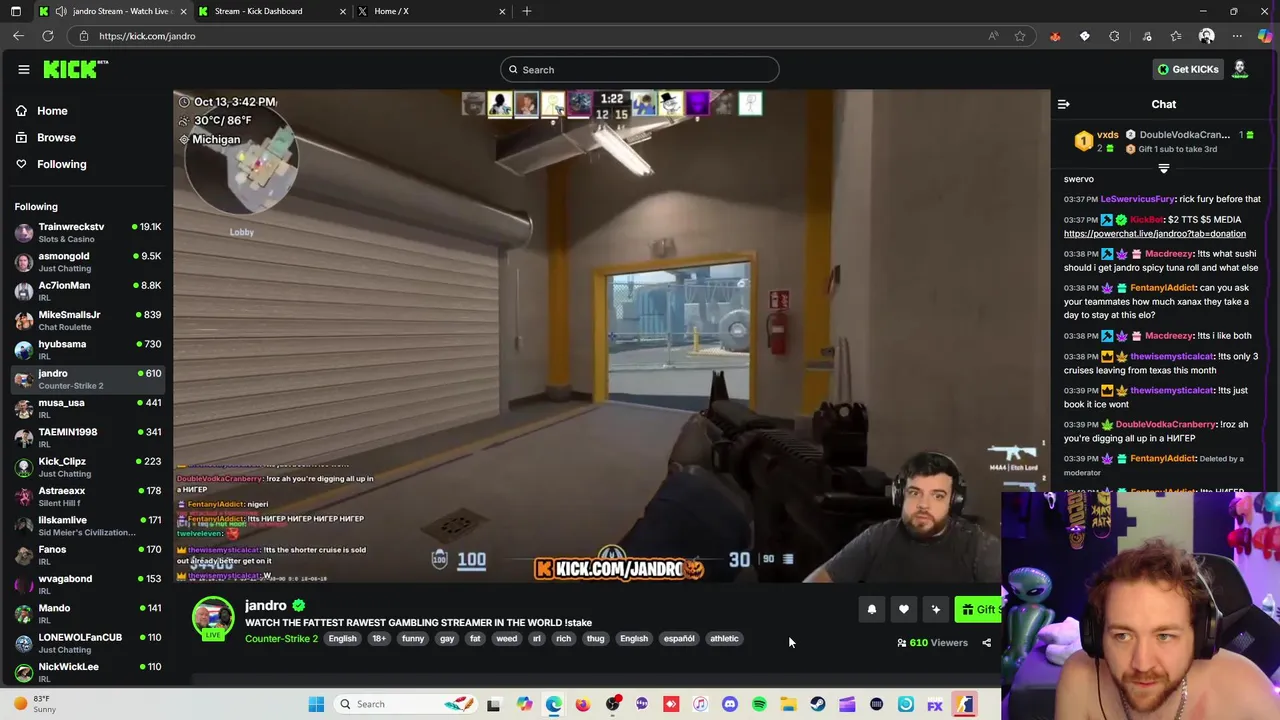The height and width of the screenshot is (720, 1280).
Task: Open the Kick hamburger sidebar menu
Action: [x=24, y=69]
